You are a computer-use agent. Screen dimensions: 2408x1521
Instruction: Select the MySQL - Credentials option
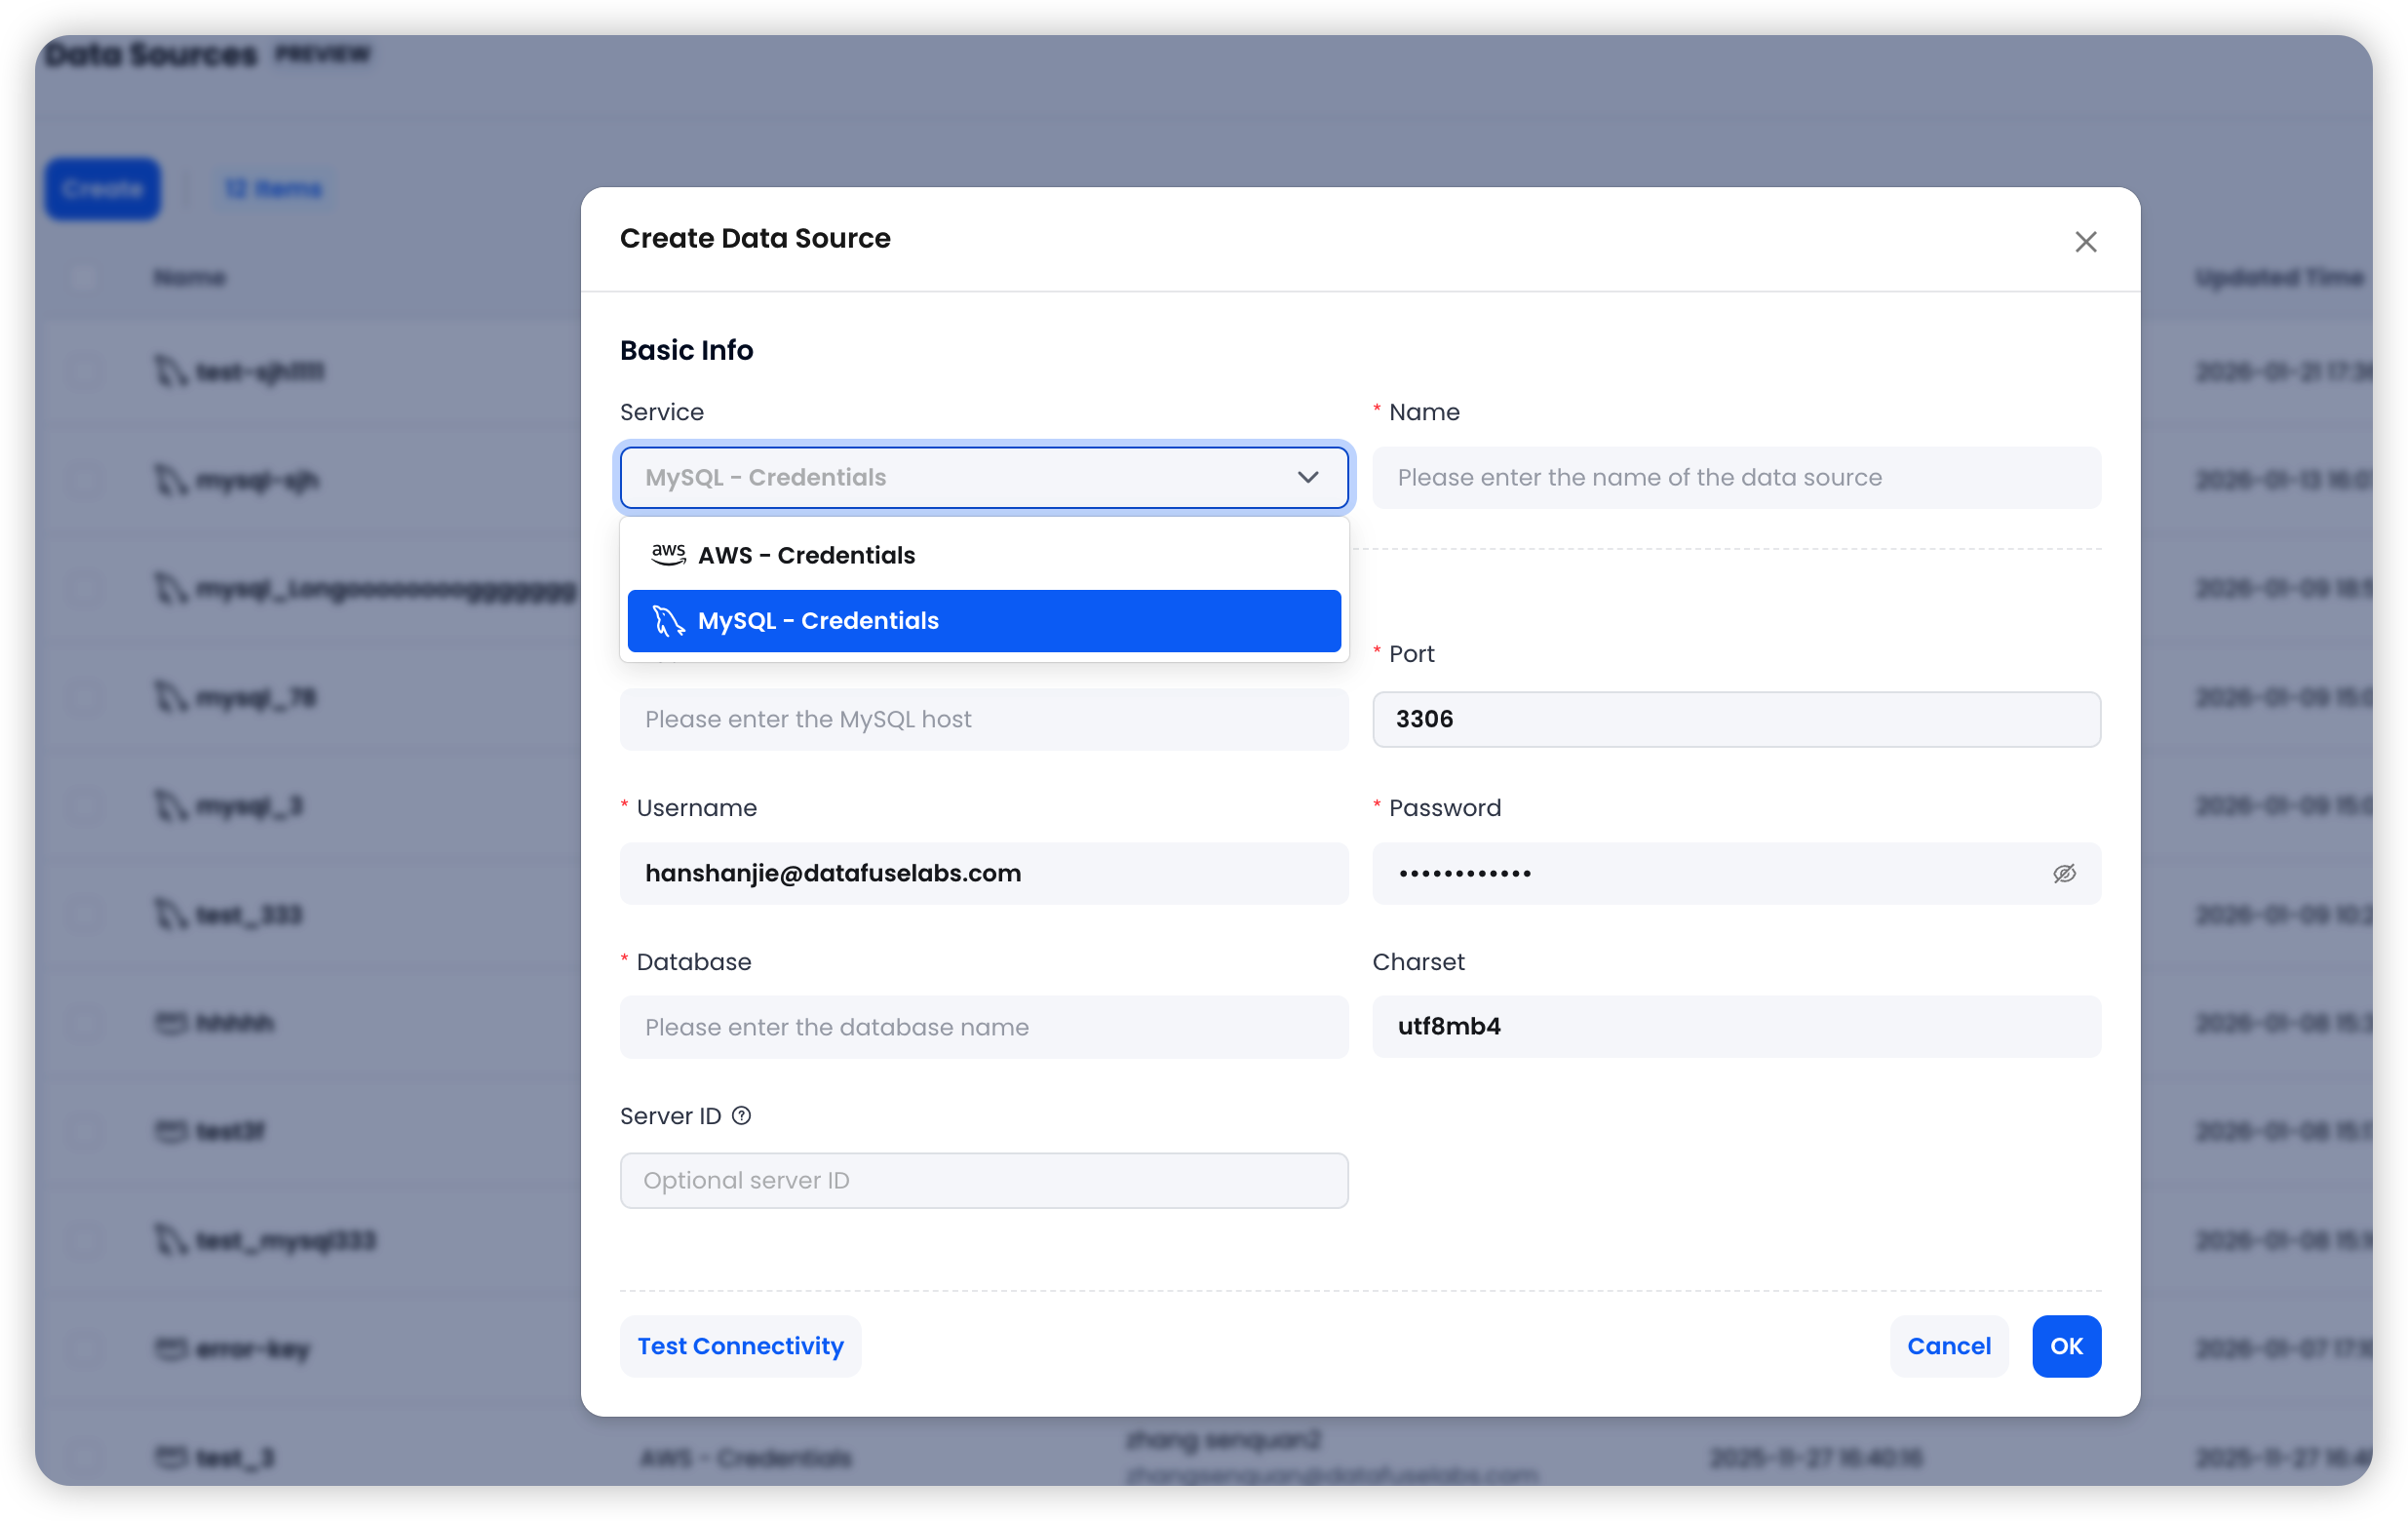click(984, 620)
